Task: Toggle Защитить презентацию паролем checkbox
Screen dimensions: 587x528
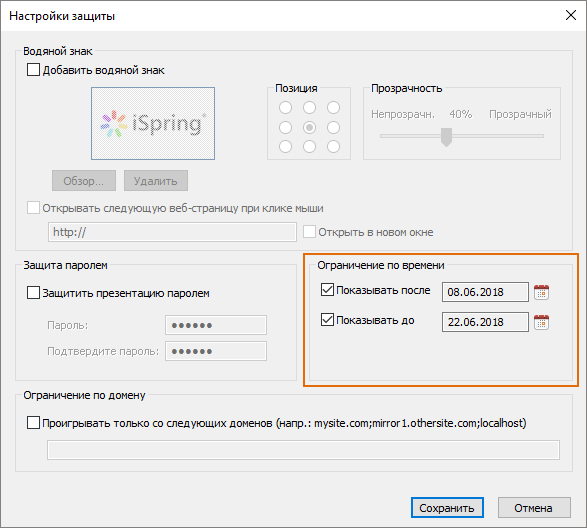Action: [33, 292]
